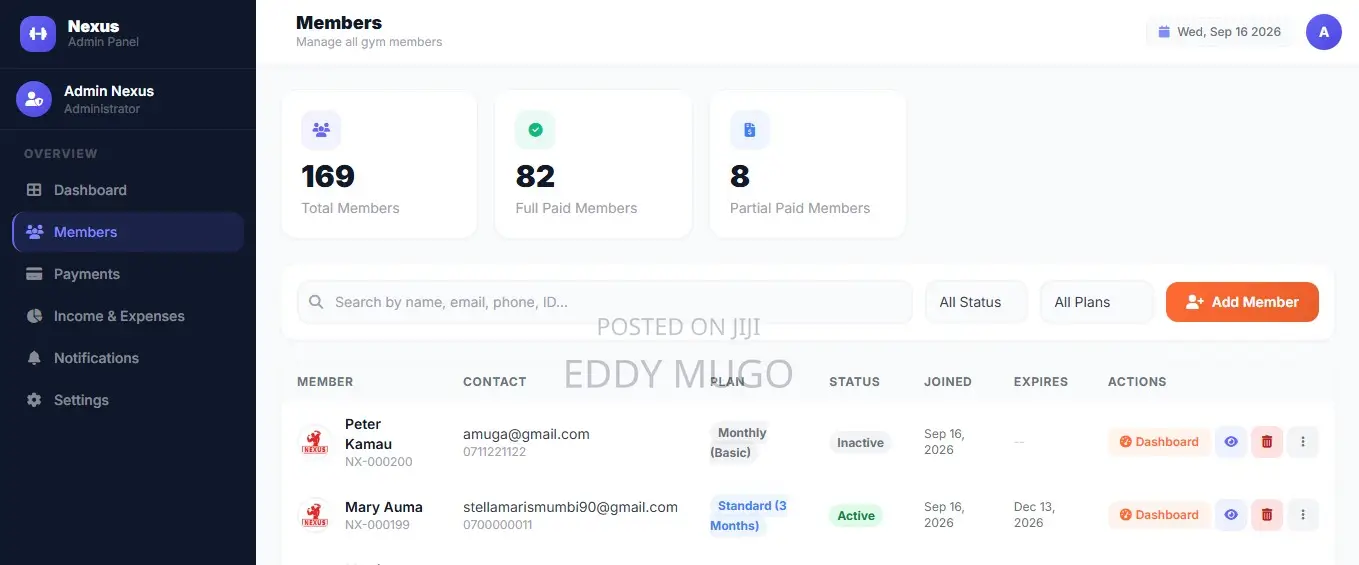Click the CONTACT column header
Screen dimensions: 1359x565
click(495, 382)
